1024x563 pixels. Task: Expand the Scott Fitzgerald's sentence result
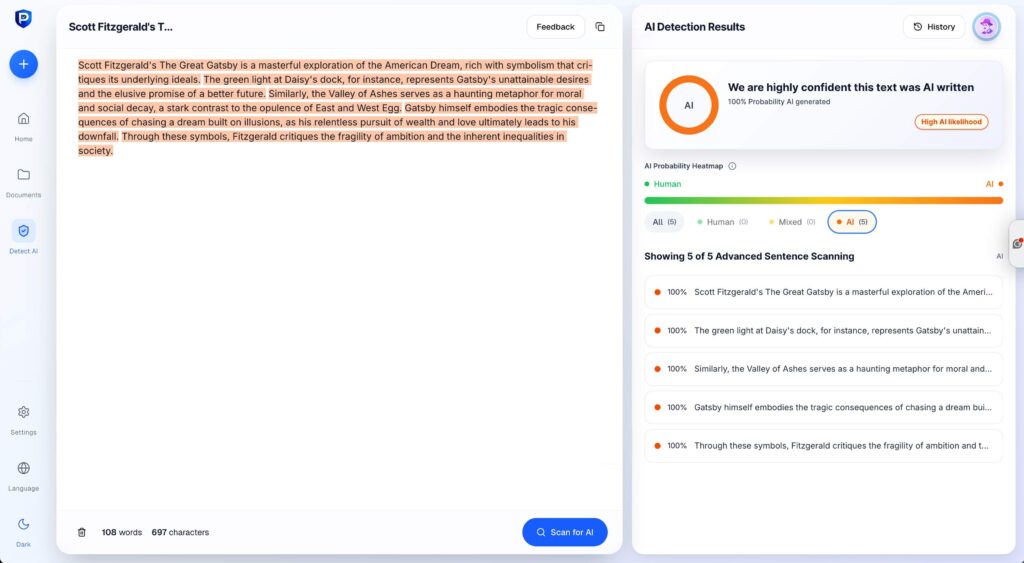[x=823, y=292]
